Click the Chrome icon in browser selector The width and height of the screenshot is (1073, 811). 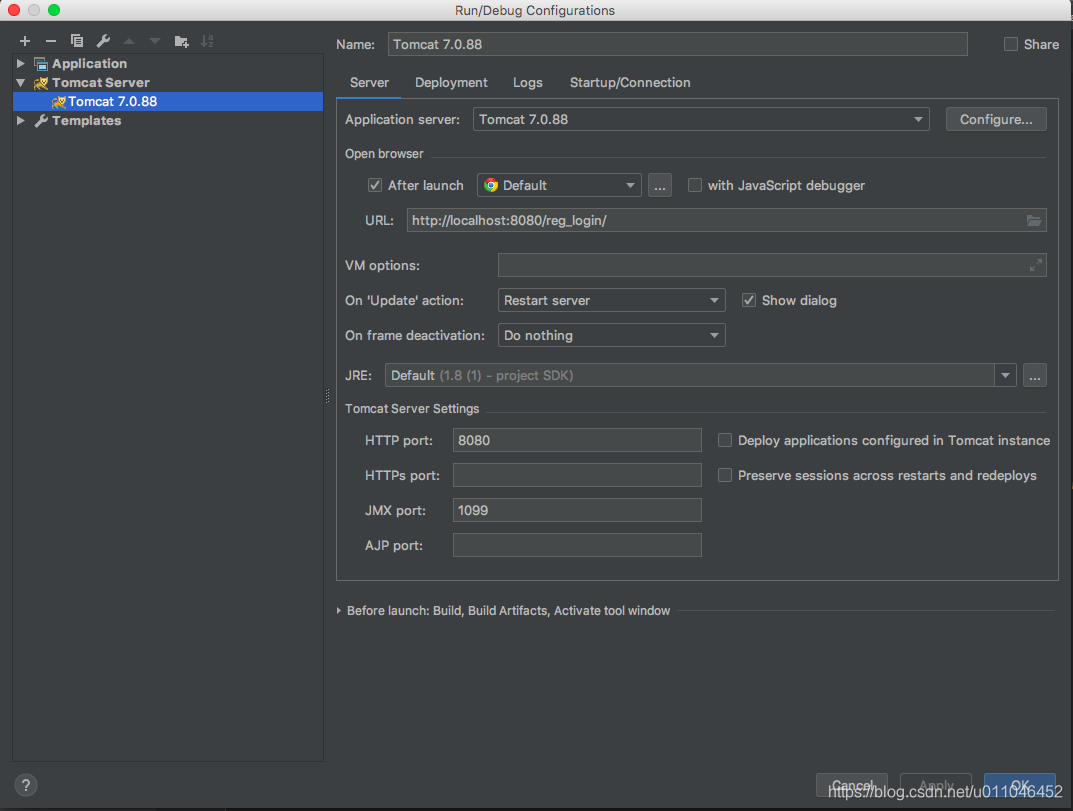click(491, 185)
